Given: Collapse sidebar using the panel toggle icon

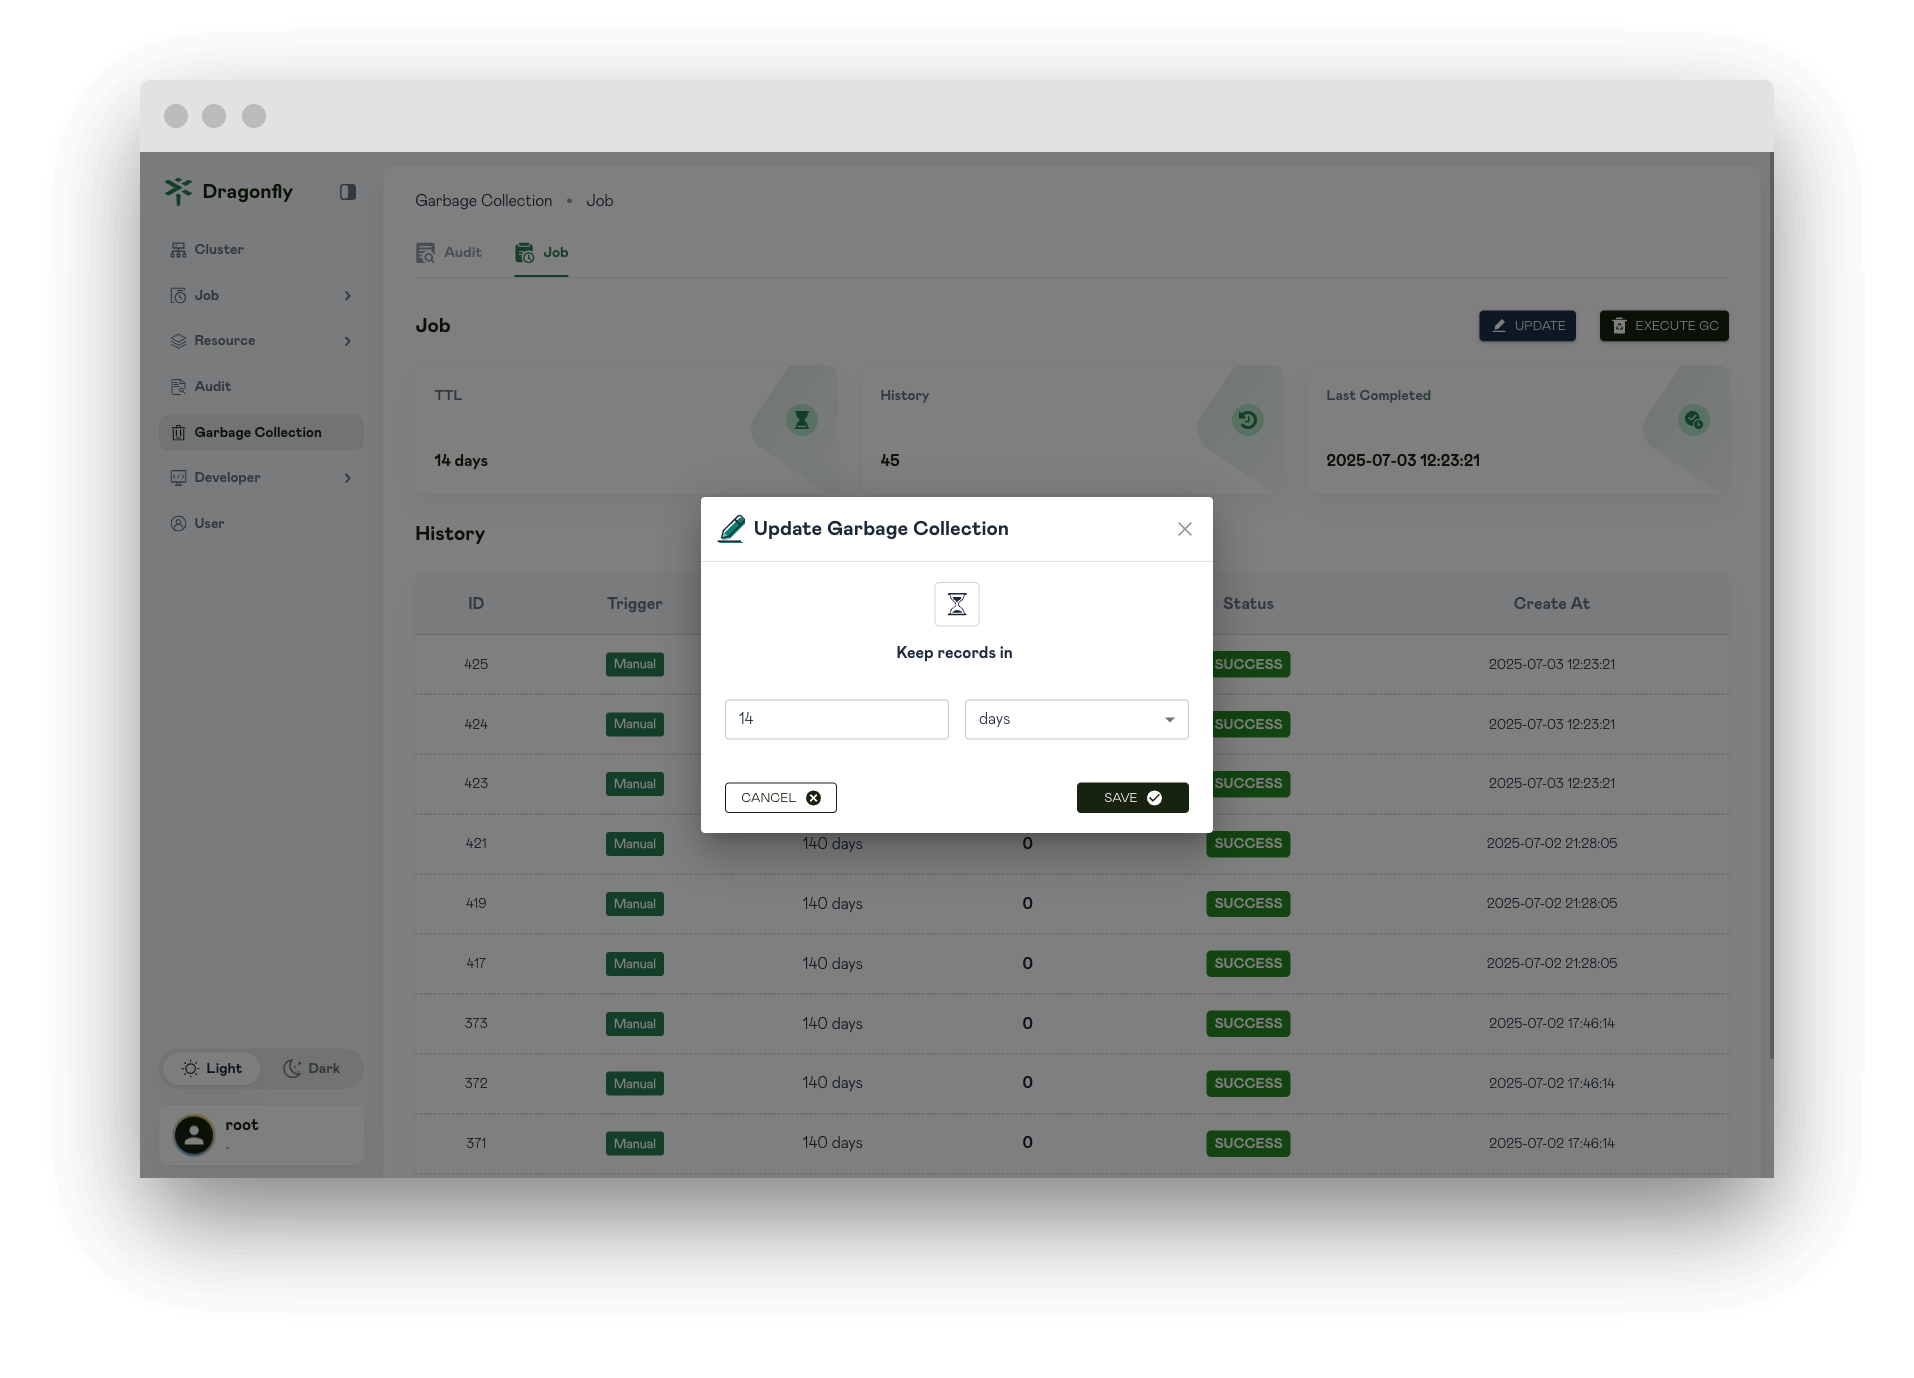Looking at the screenshot, I should pos(347,192).
